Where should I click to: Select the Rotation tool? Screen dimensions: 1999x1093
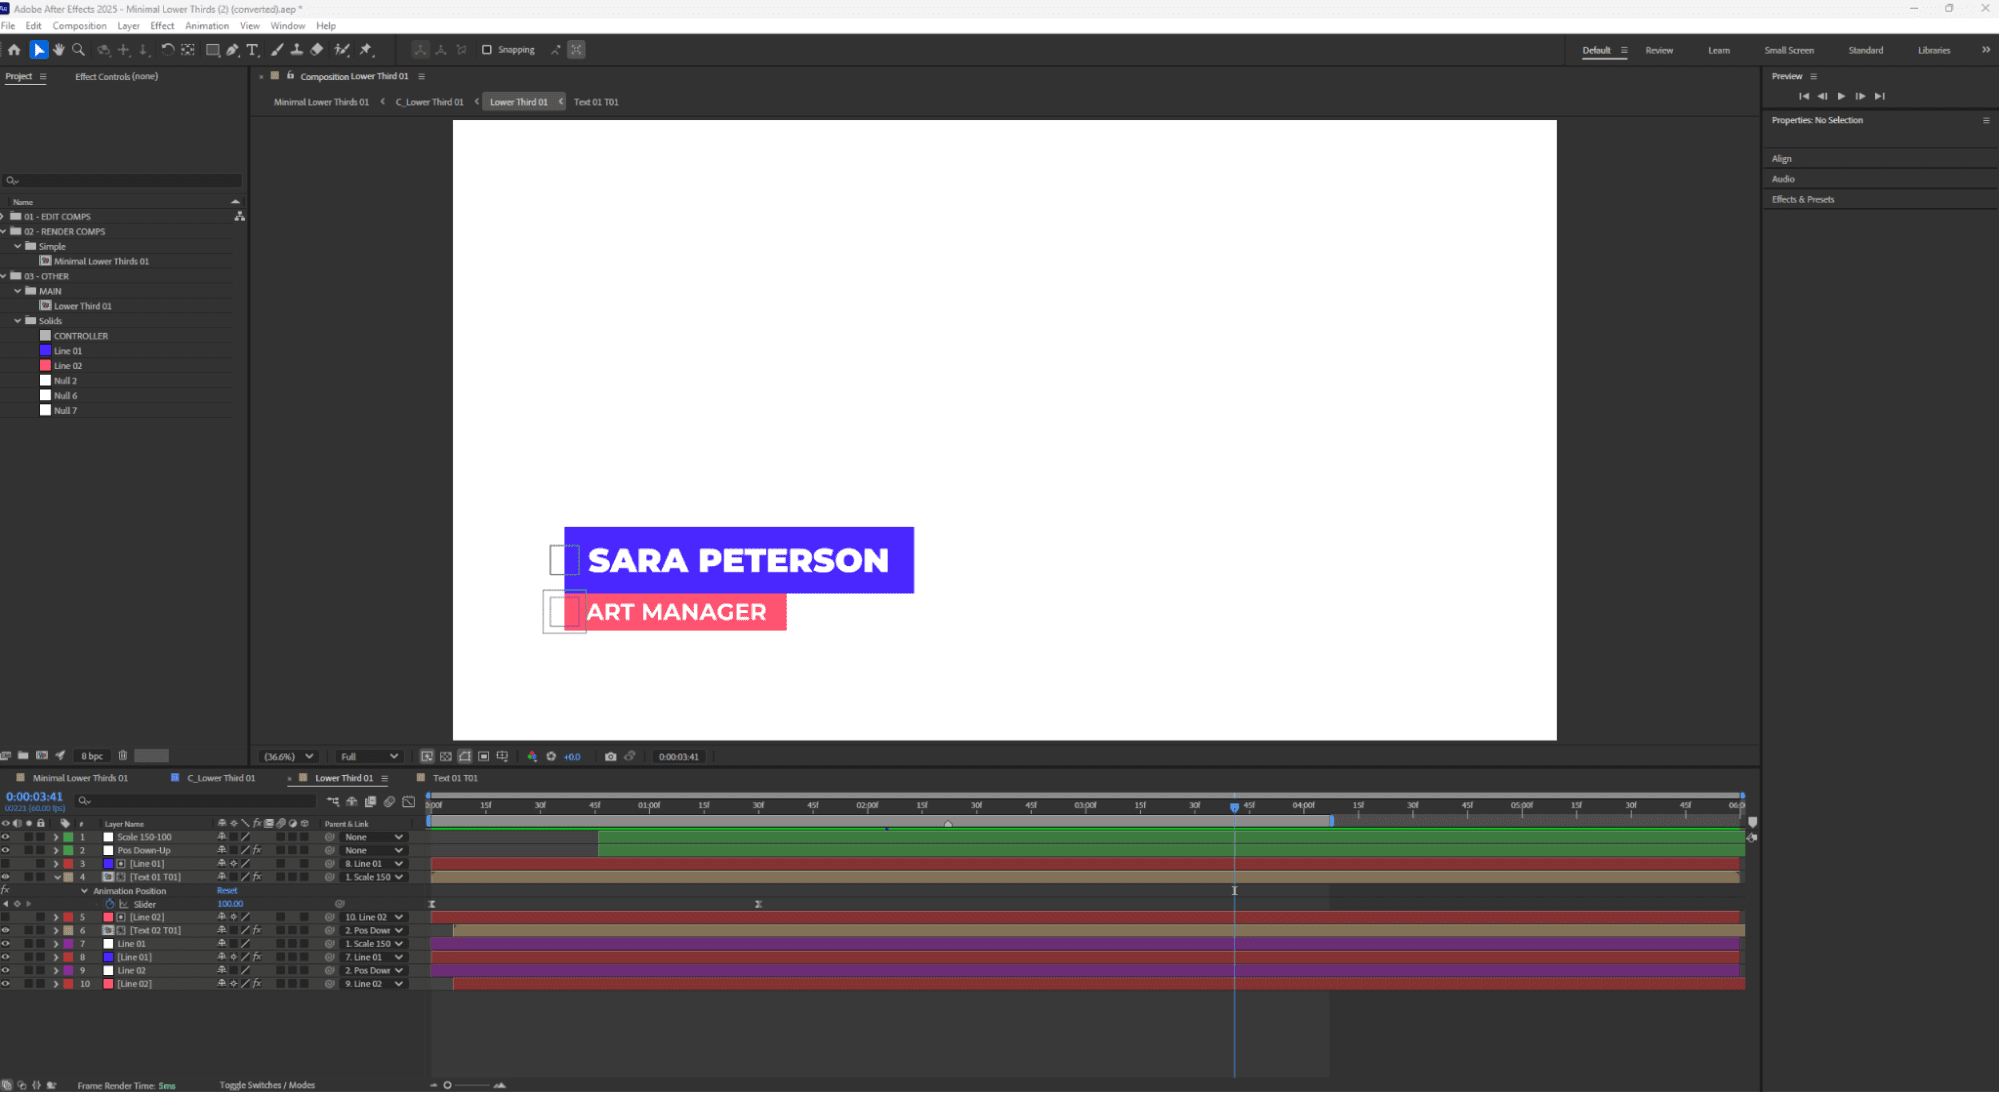(168, 49)
